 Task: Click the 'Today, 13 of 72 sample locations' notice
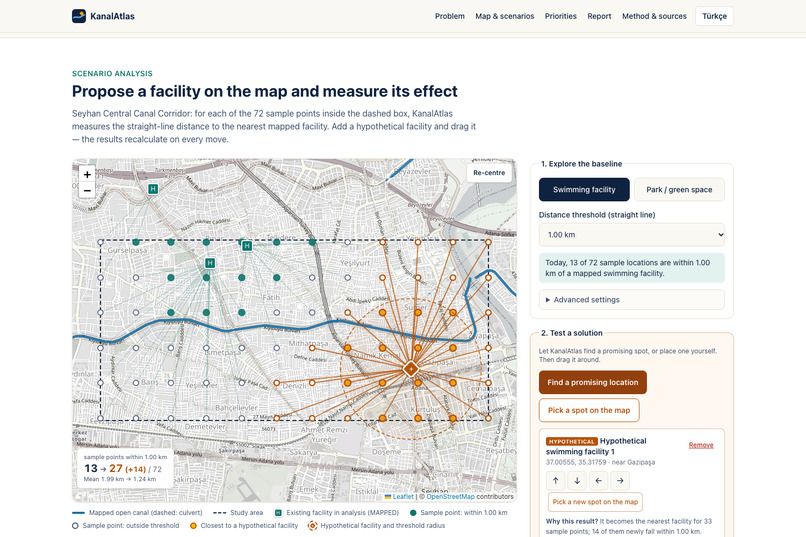click(632, 268)
